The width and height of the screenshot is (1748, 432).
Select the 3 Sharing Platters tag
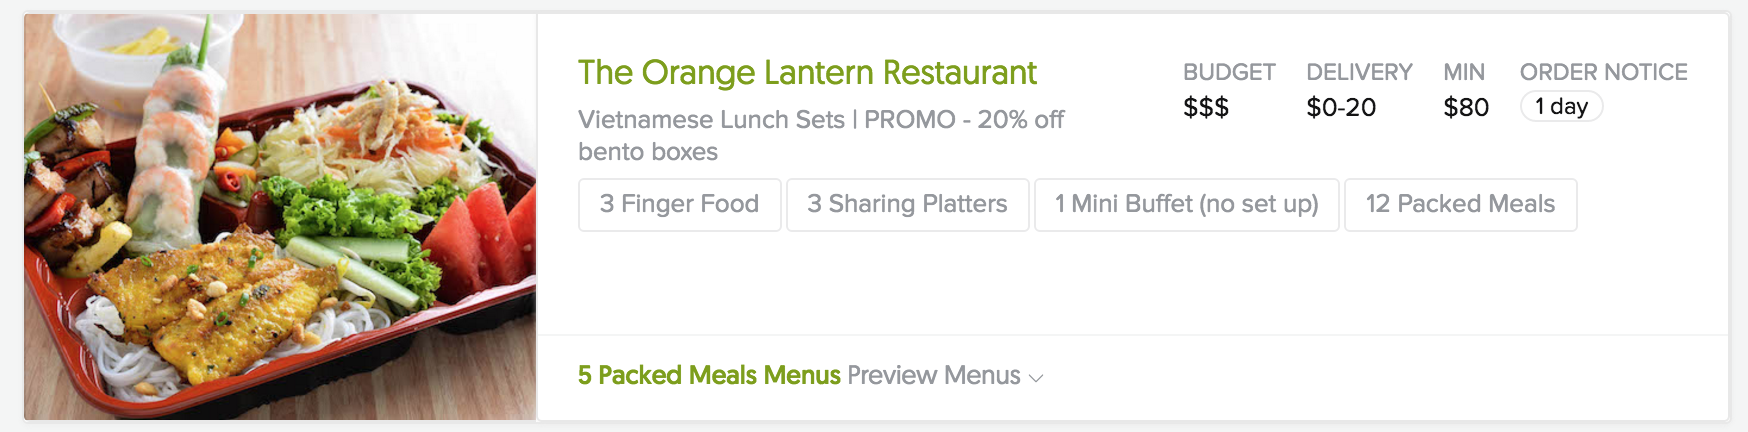(x=907, y=205)
